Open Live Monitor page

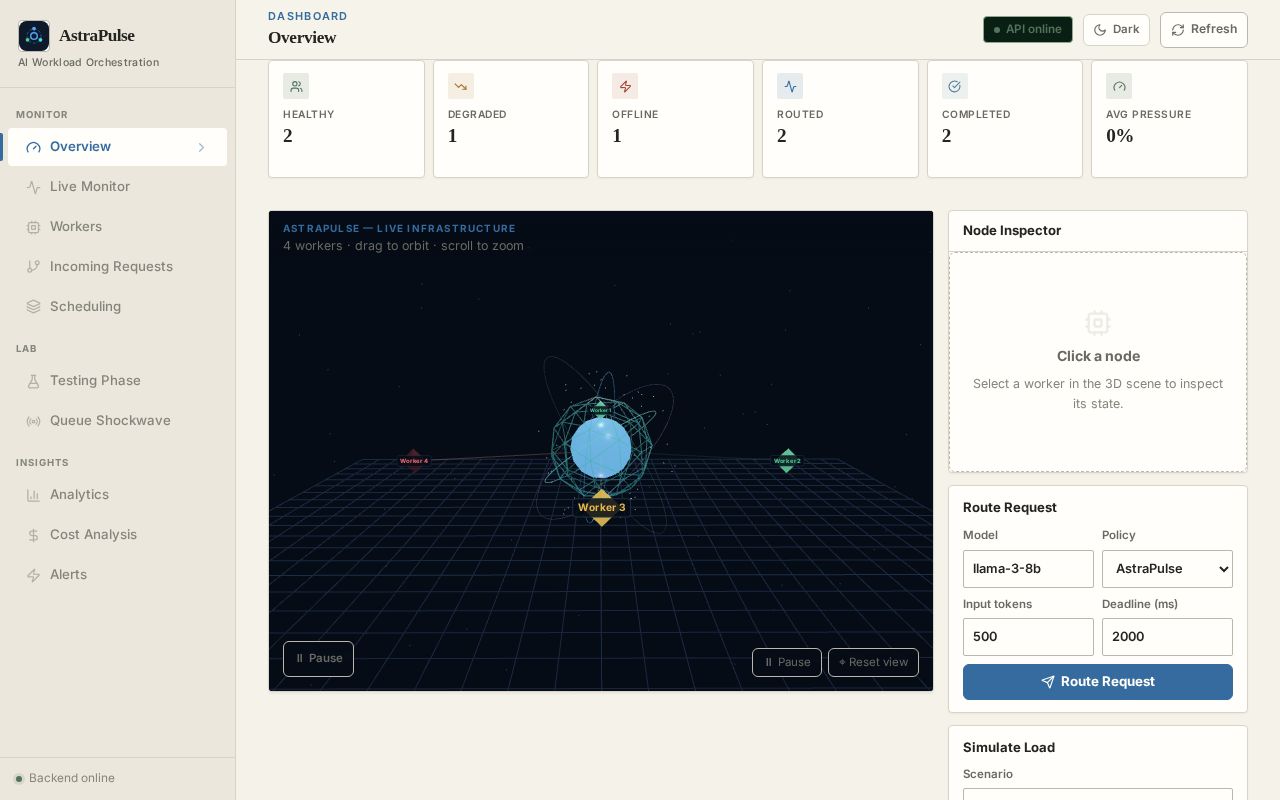coord(117,187)
